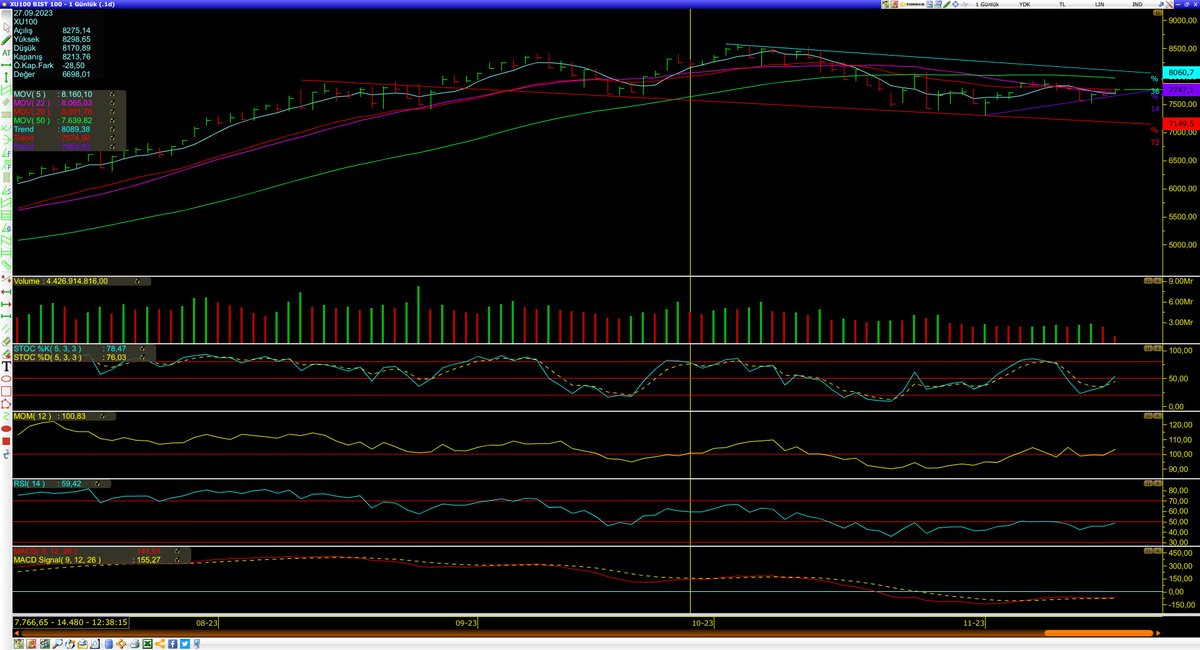This screenshot has width=1200, height=650.
Task: Select the MOV(5) indicator label
Action: tap(29, 94)
